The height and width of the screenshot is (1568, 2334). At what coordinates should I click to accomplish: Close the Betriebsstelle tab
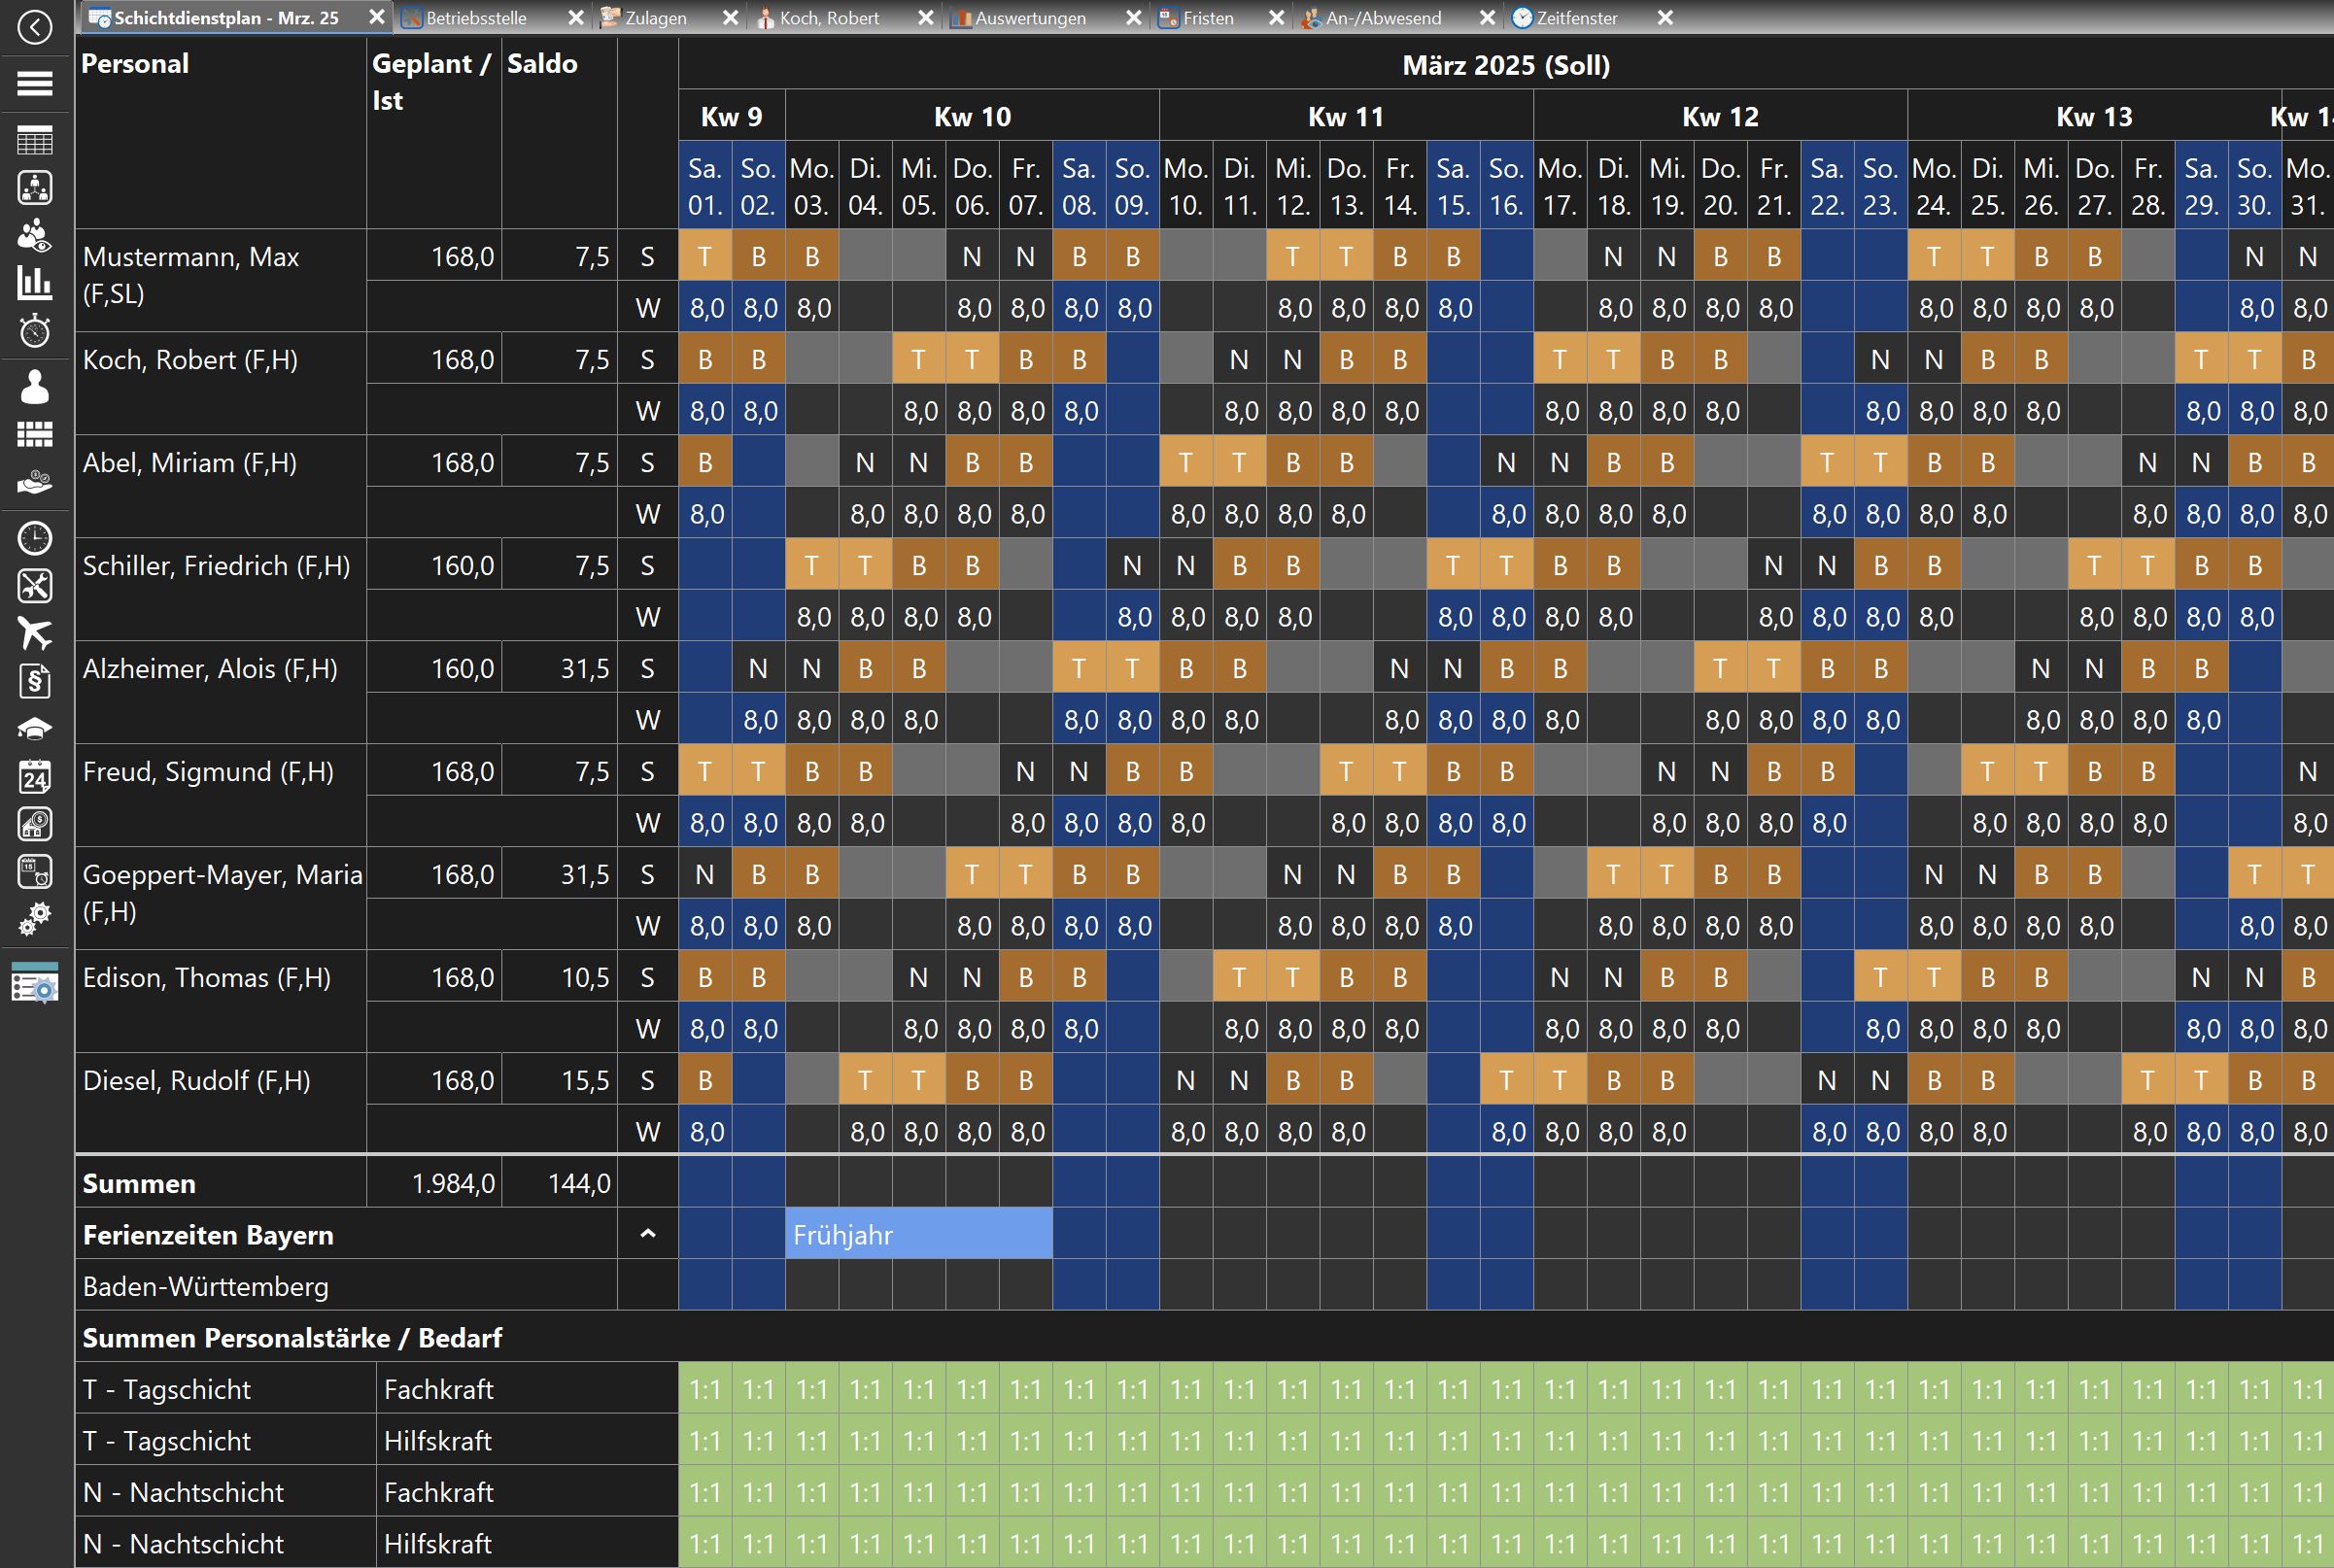pos(576,18)
